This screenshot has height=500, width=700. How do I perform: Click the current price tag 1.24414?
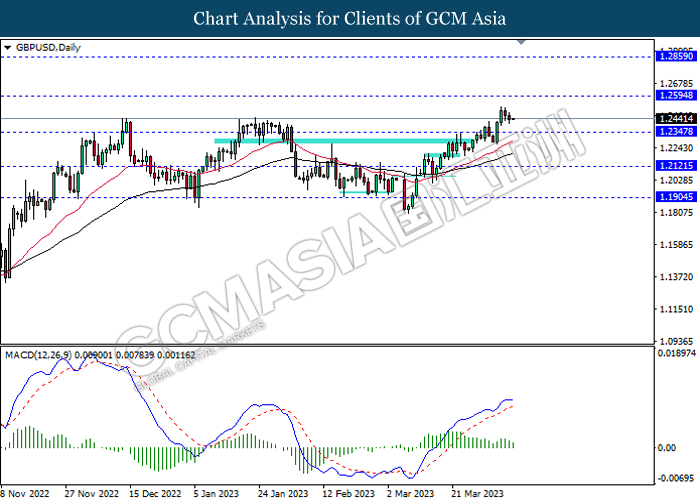pos(676,119)
